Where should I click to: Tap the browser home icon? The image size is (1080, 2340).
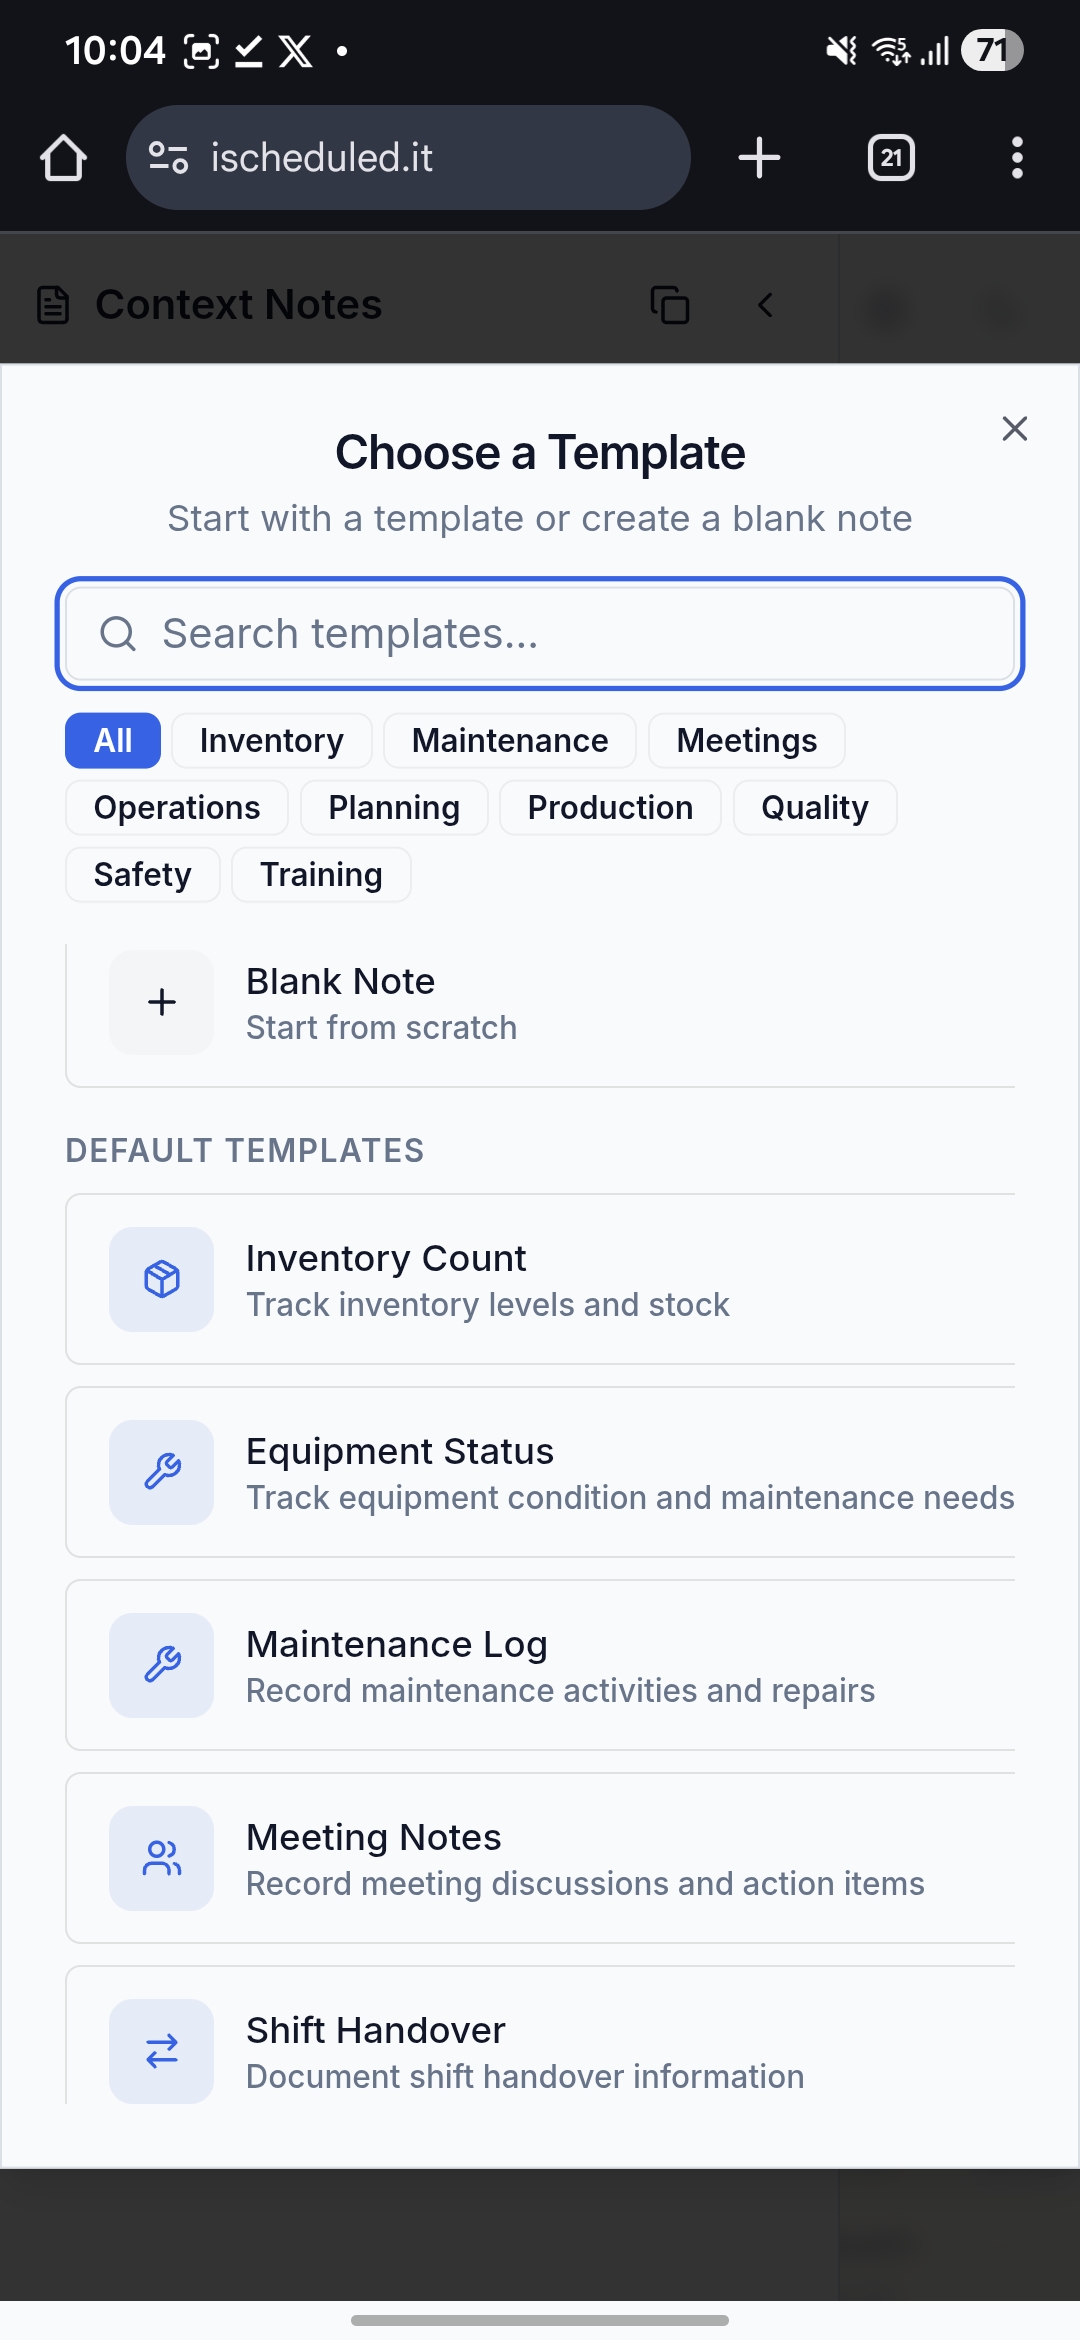(x=63, y=158)
